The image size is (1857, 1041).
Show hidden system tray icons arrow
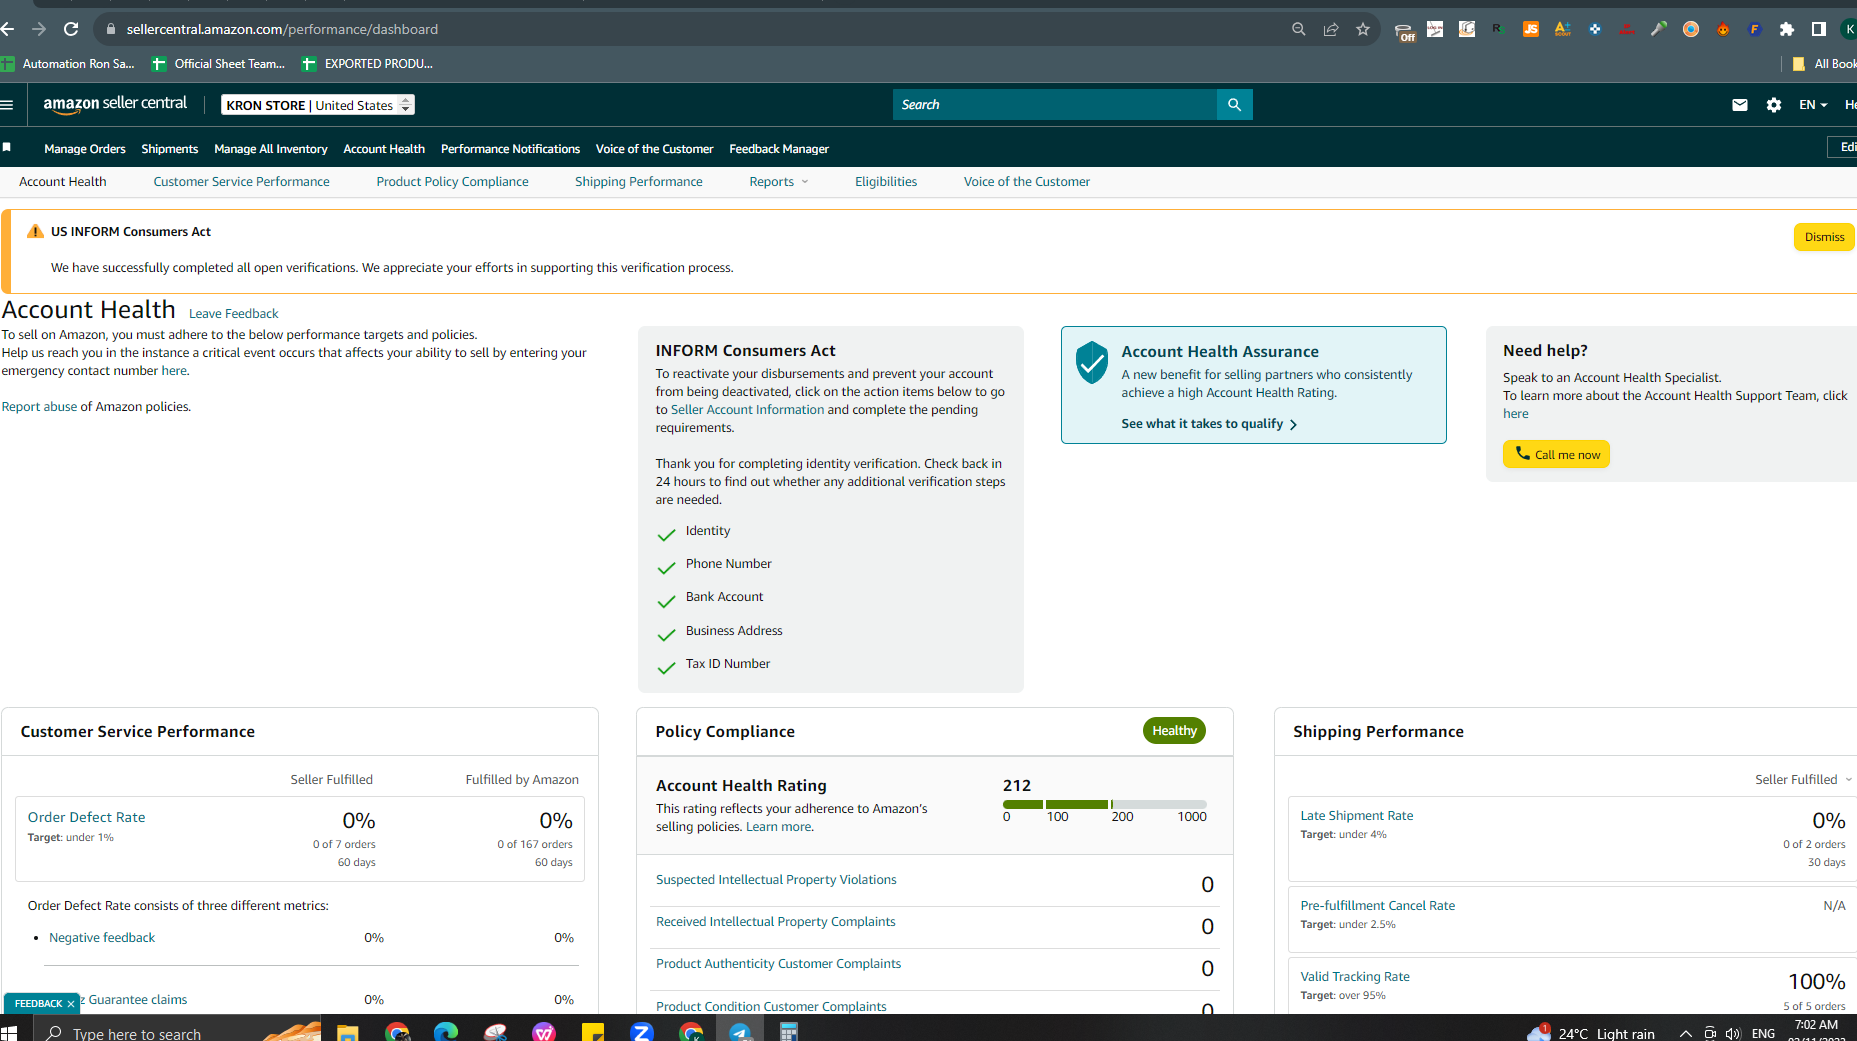click(x=1686, y=1033)
